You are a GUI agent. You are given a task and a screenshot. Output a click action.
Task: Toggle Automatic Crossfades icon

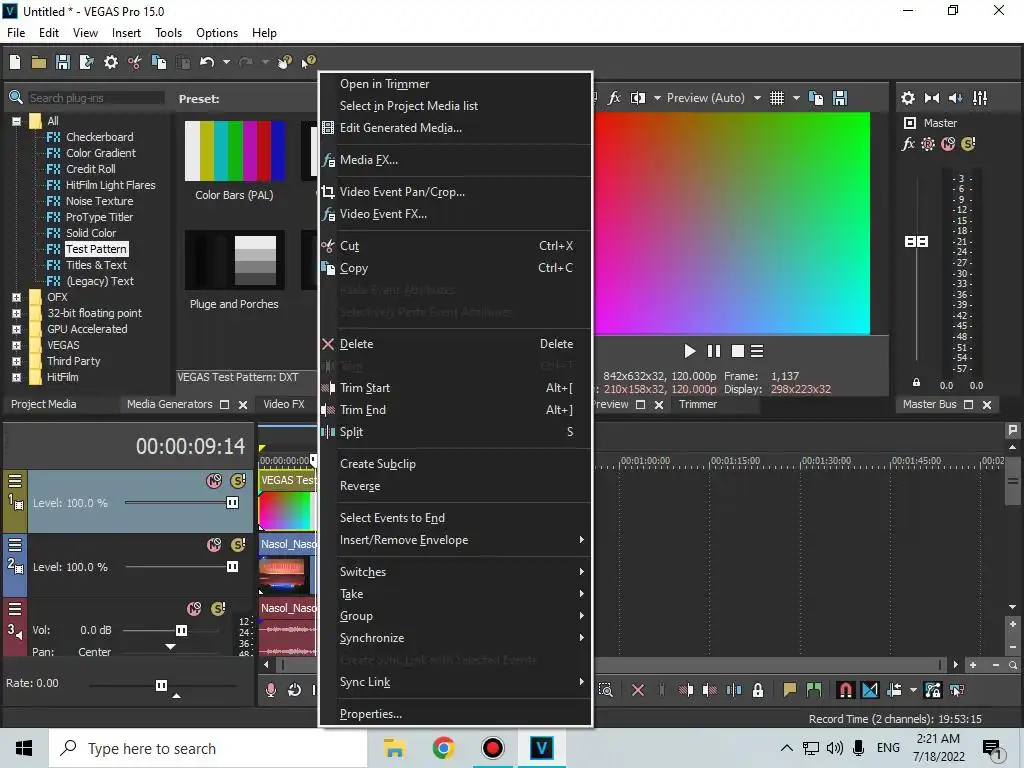coord(870,690)
